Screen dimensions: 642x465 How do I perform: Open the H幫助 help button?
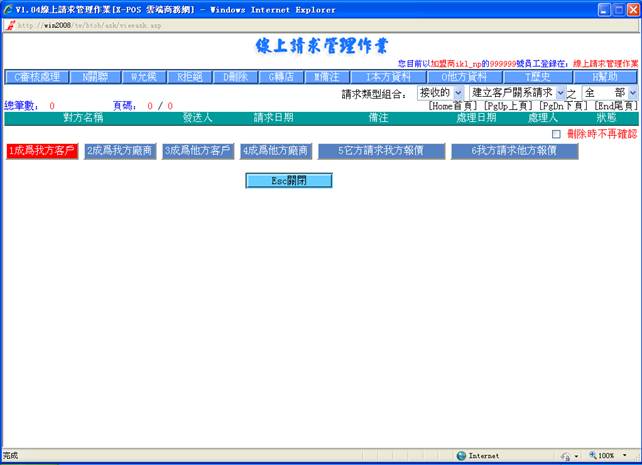[602, 77]
